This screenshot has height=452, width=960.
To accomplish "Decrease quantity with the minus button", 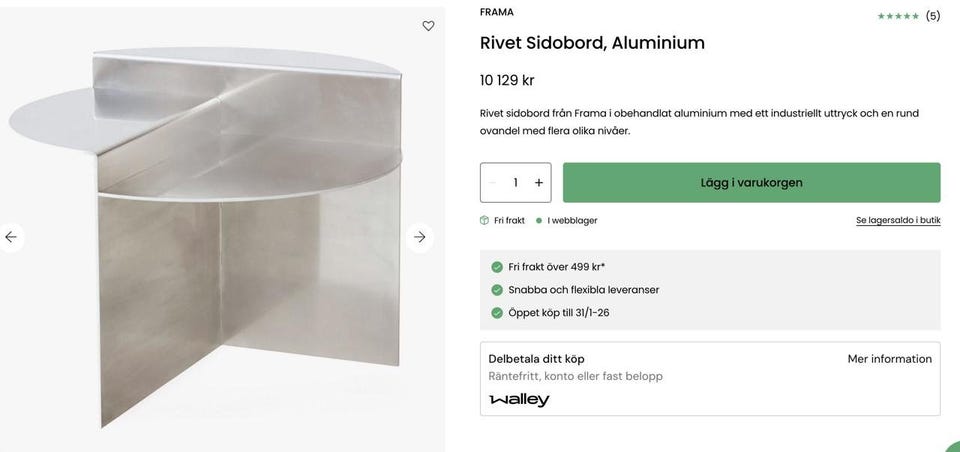I will click(492, 183).
